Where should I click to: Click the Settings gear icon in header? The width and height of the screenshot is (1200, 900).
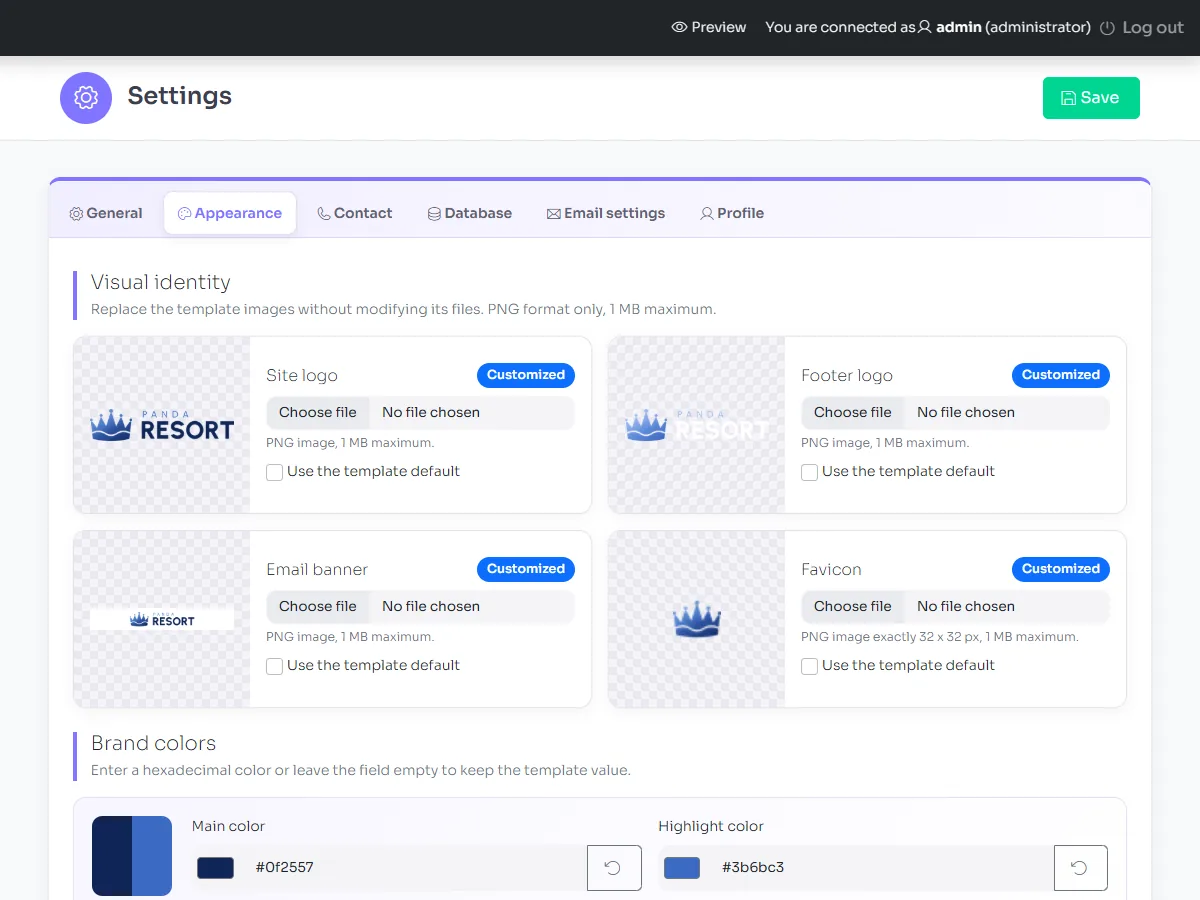click(x=86, y=98)
